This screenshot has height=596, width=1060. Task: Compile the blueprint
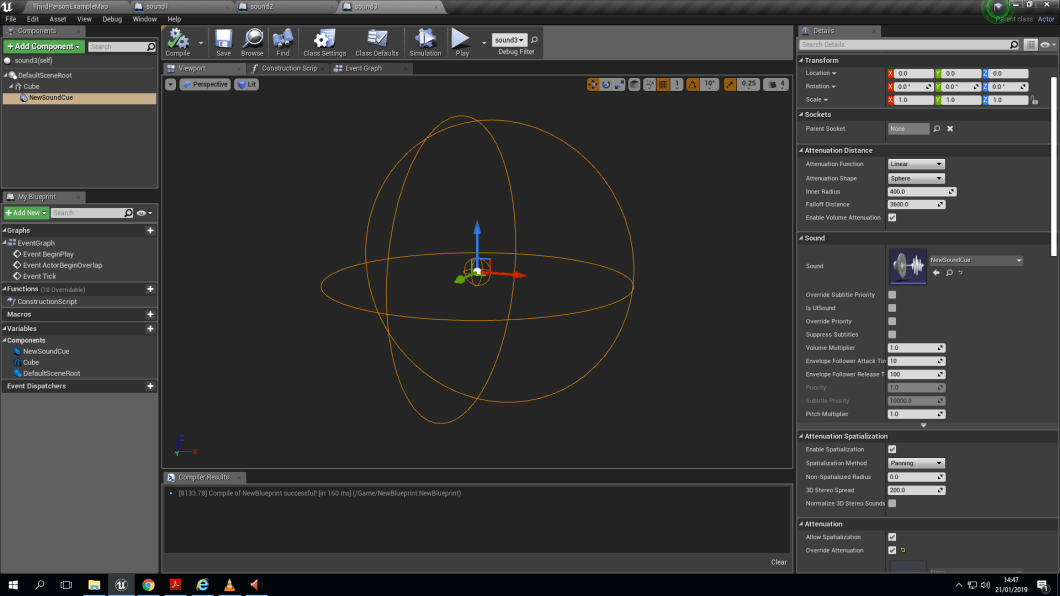click(178, 42)
